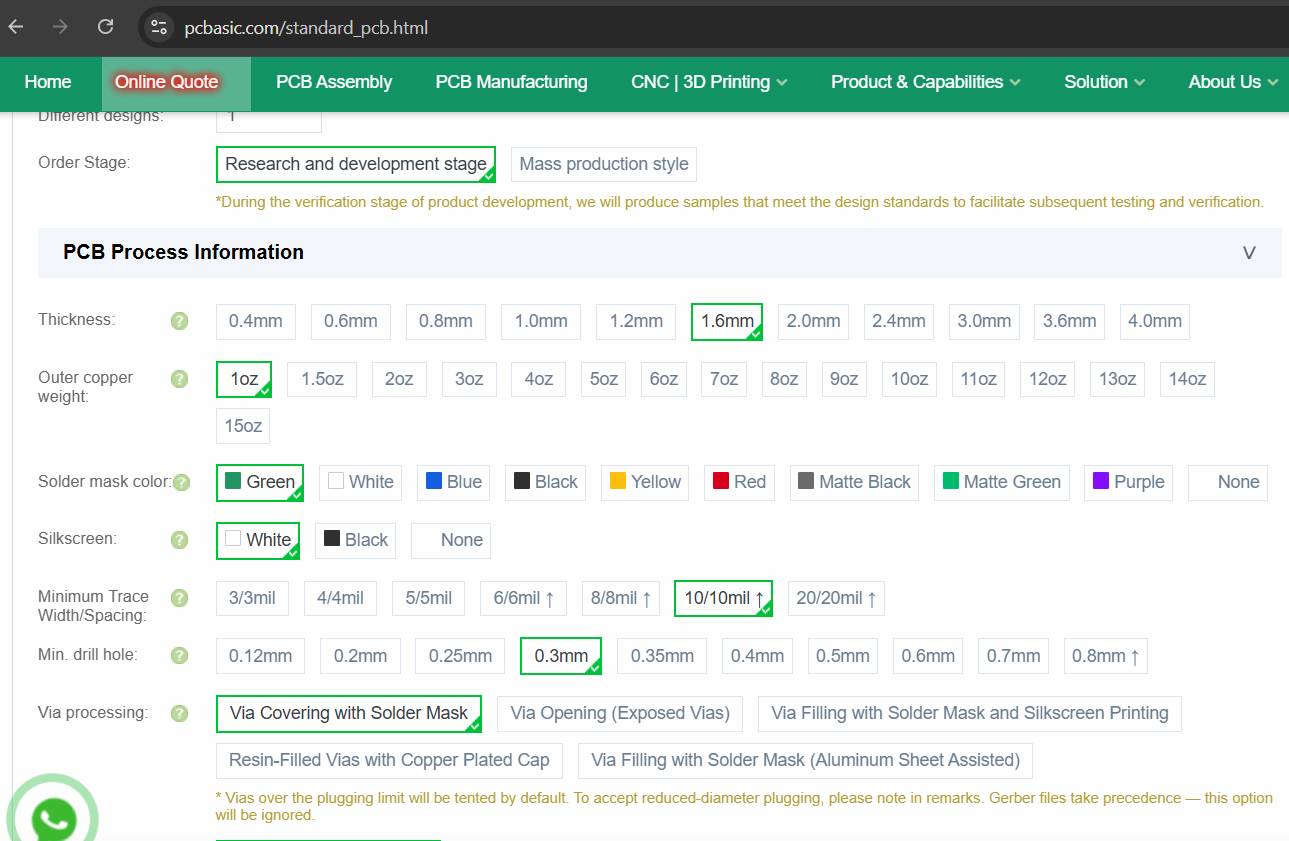
Task: Choose Via Opening (Exposed Vias) option
Action: point(620,714)
